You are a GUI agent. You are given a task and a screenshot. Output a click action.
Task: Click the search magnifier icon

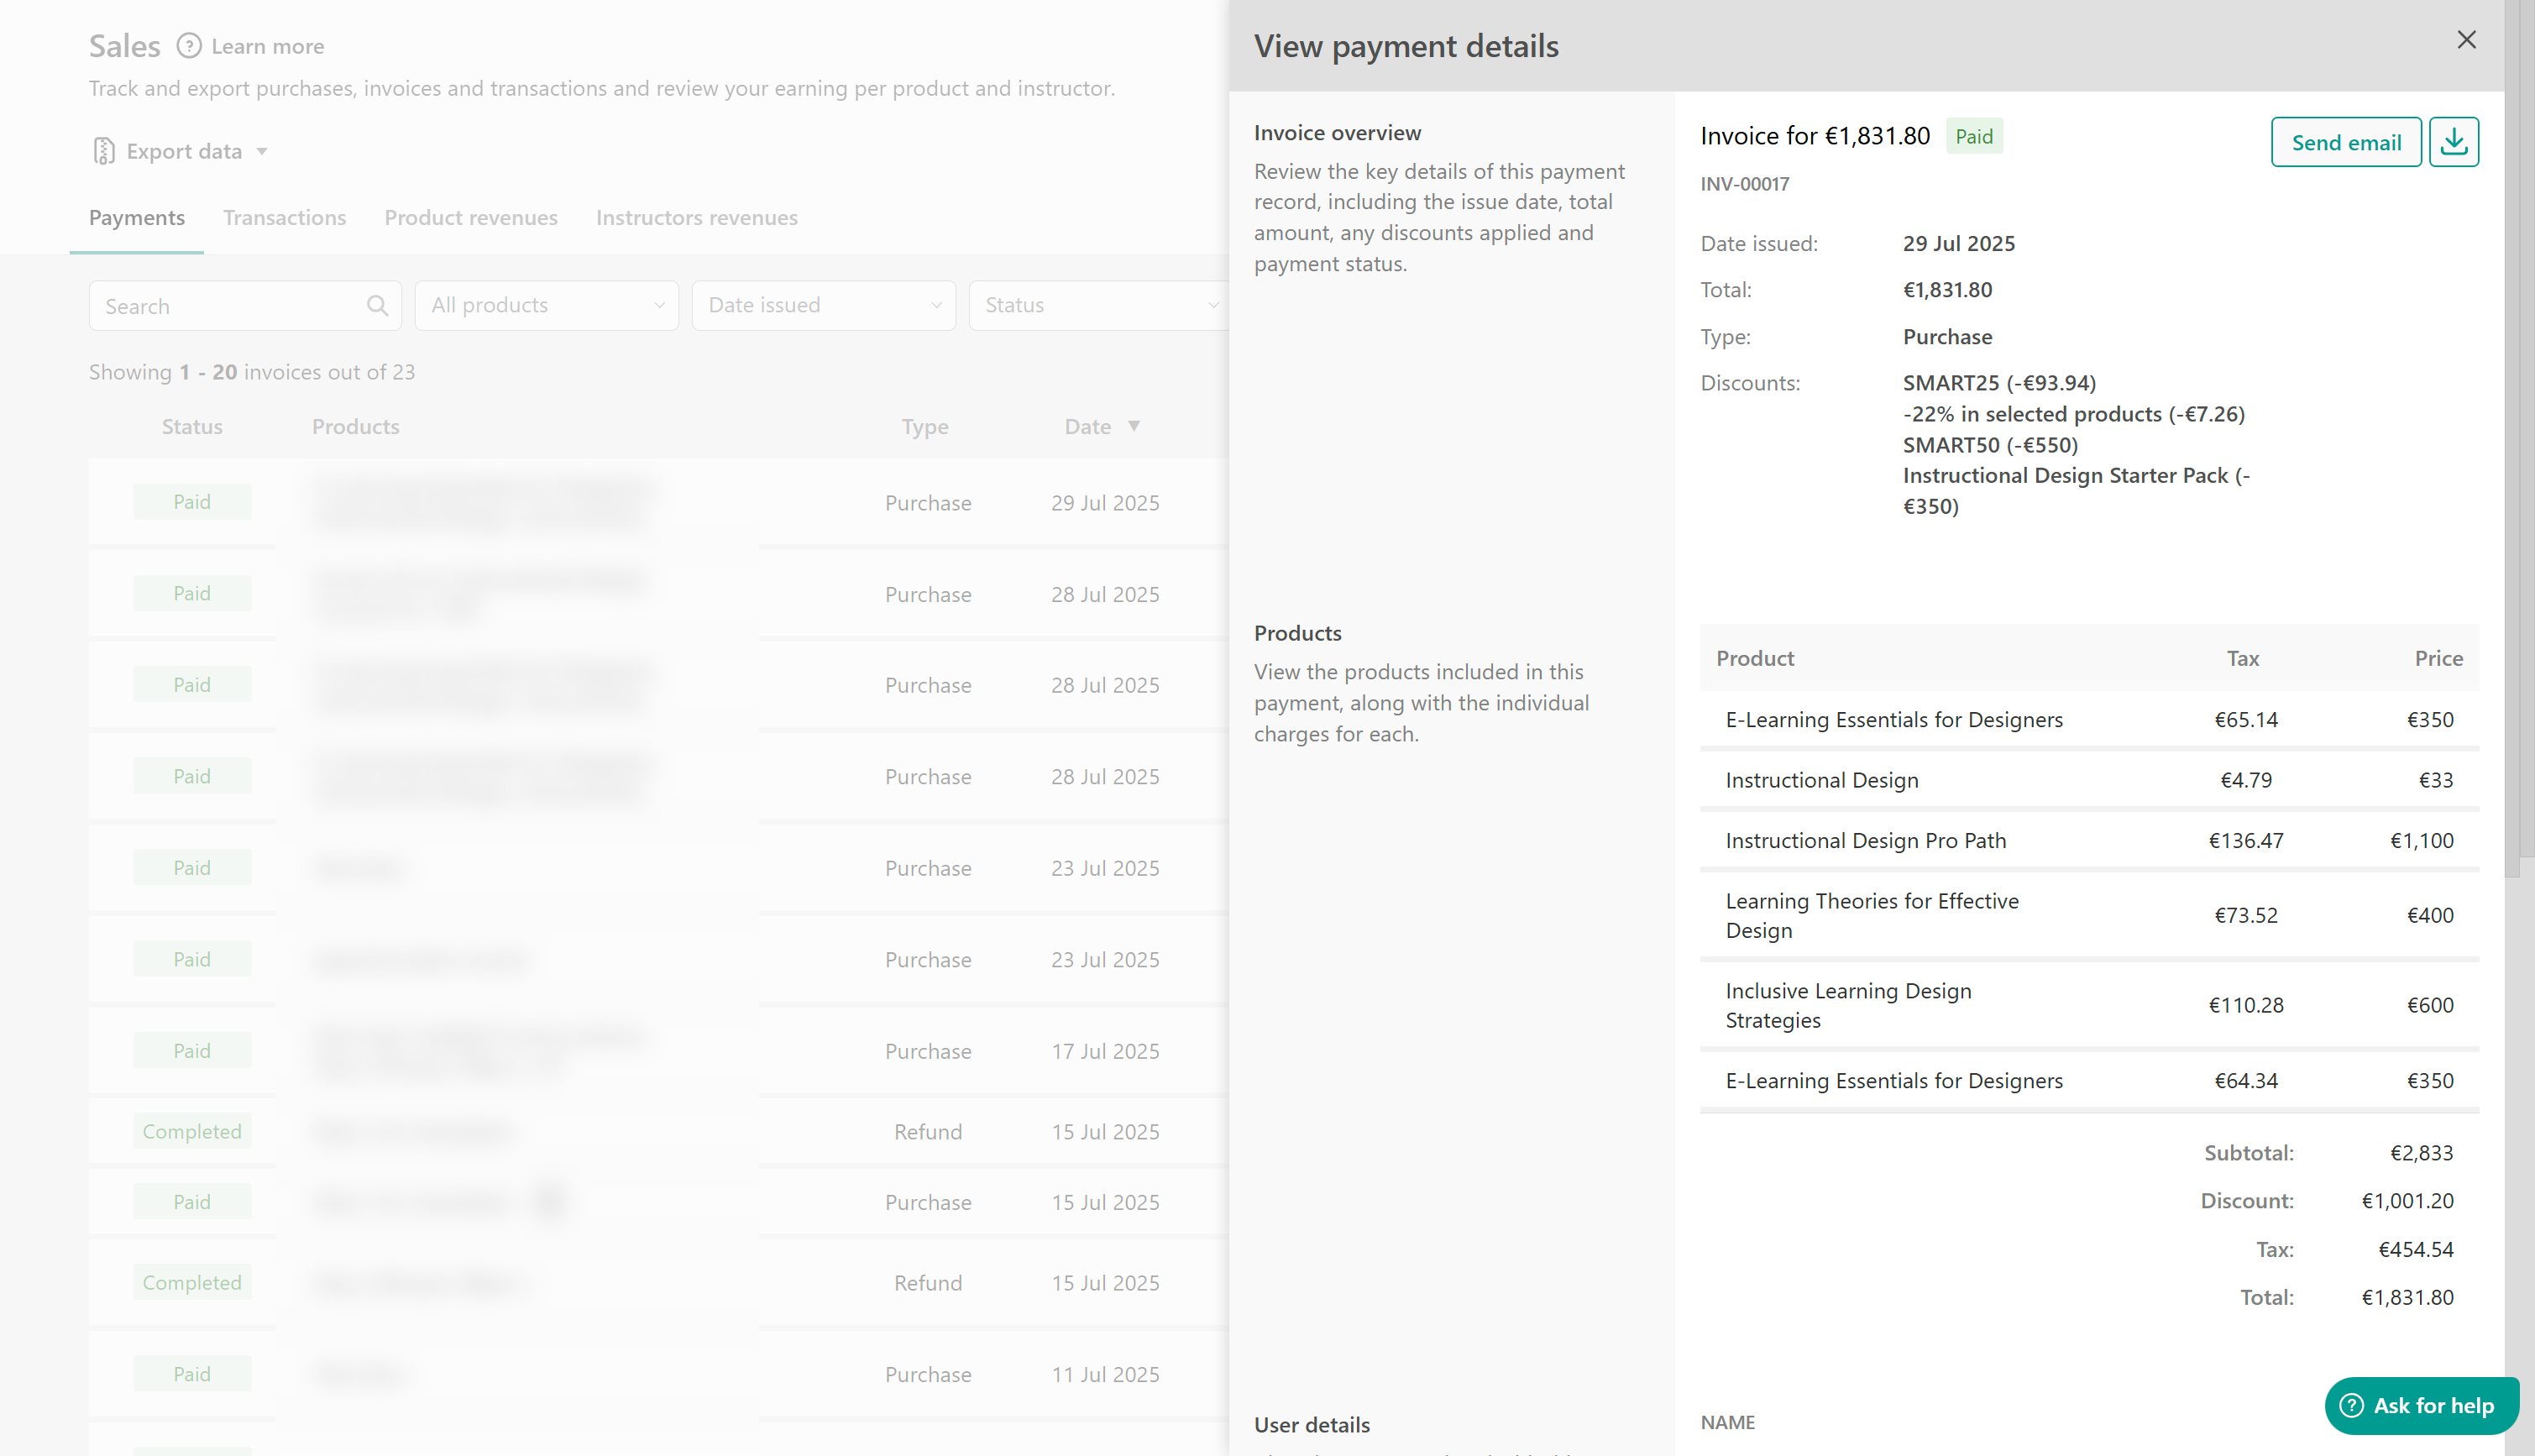coord(377,306)
